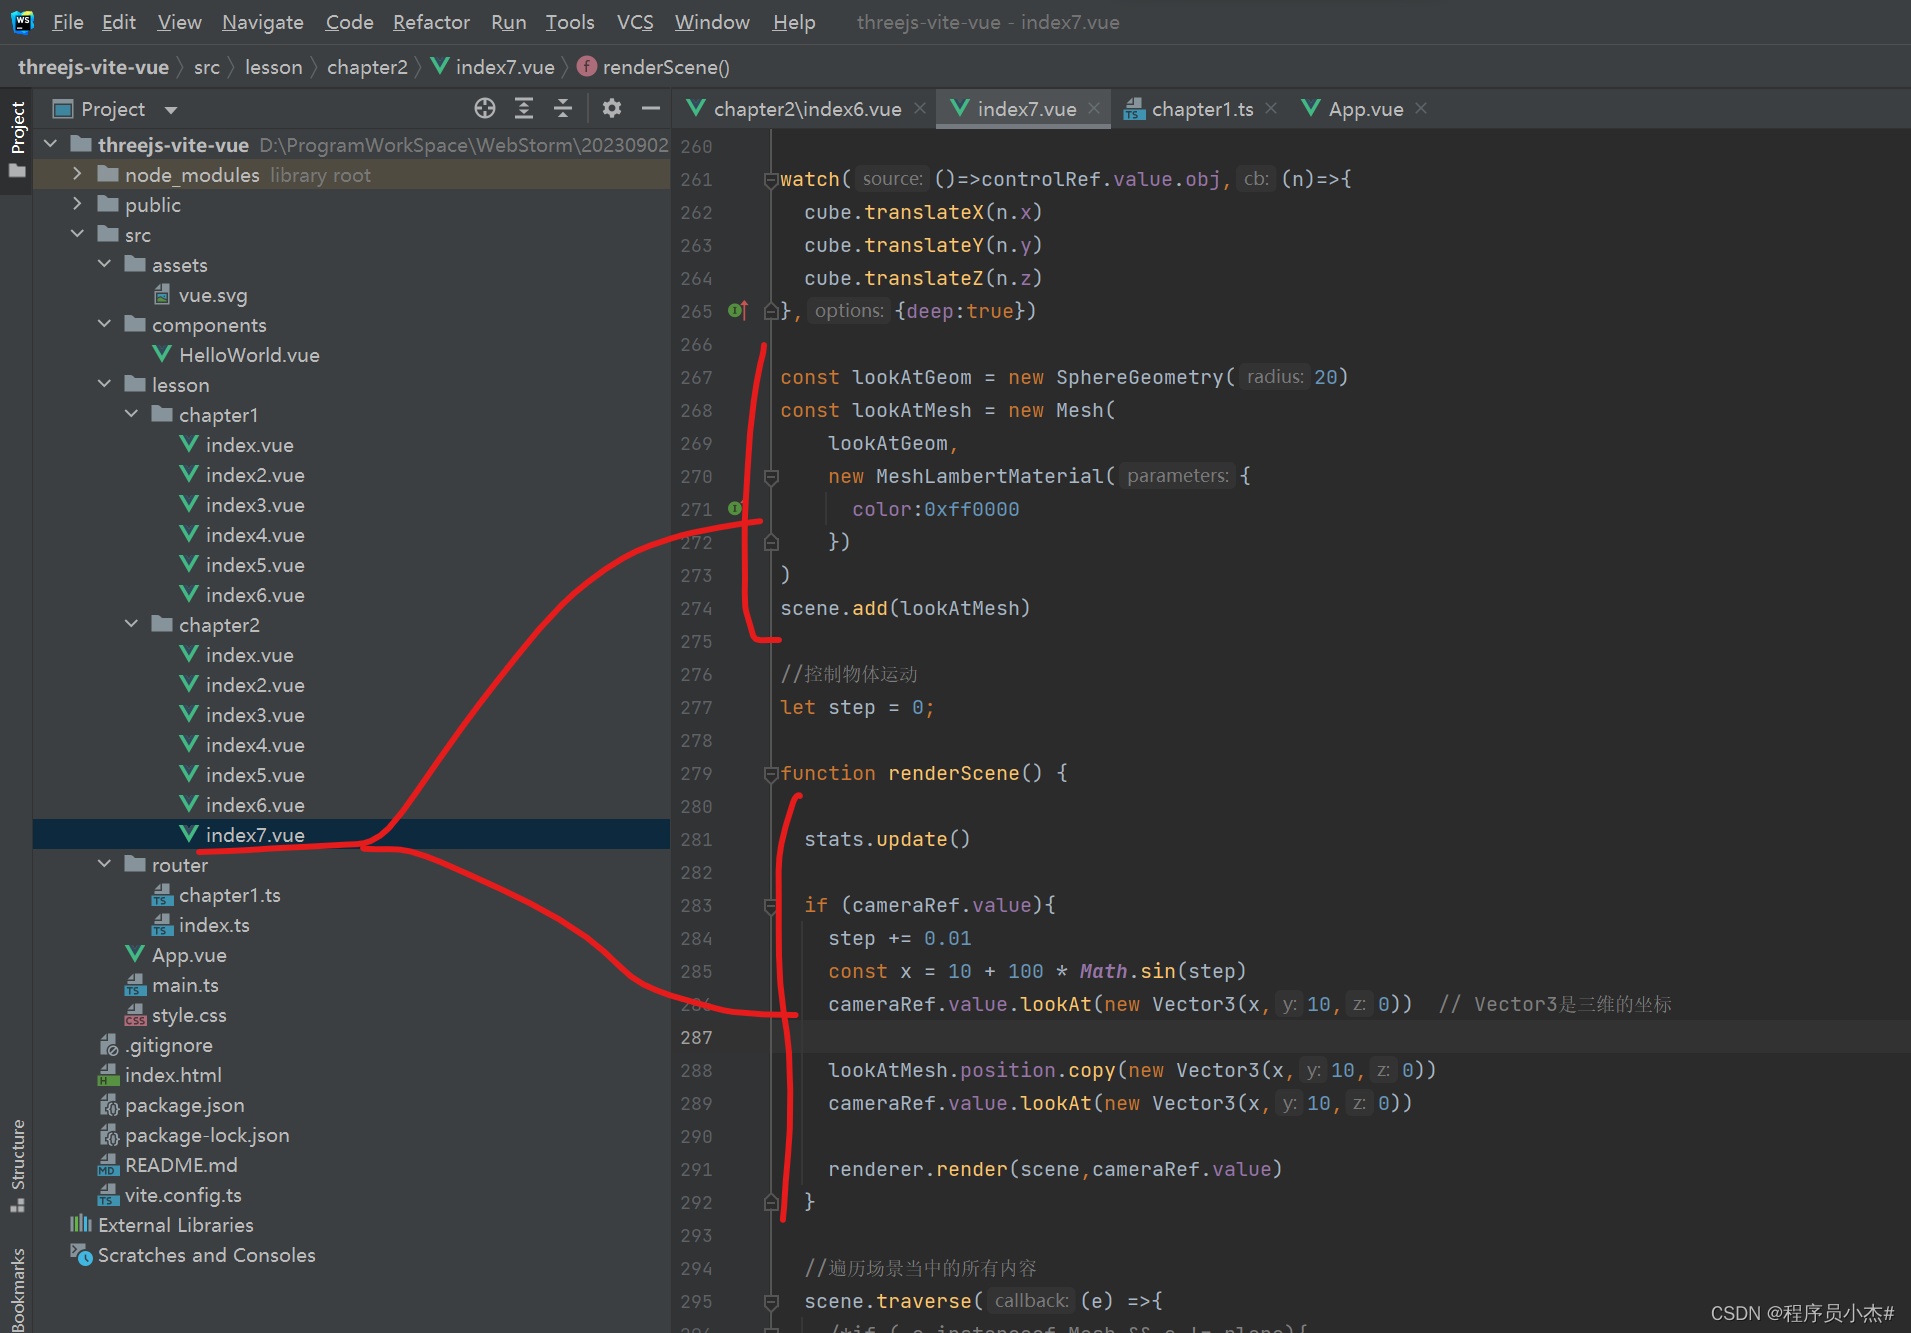This screenshot has height=1333, width=1911.
Task: Click the chapter2 breadcrumb
Action: (x=367, y=67)
